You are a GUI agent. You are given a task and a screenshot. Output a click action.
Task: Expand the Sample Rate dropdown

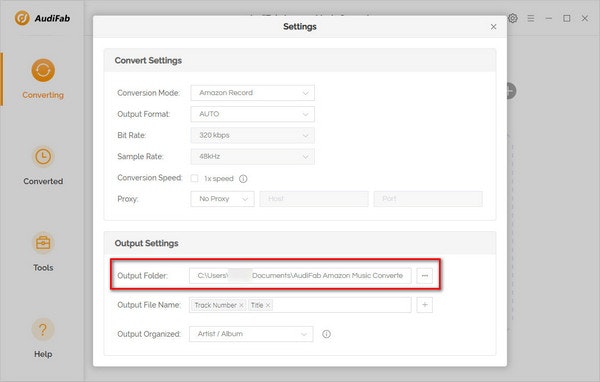pos(253,157)
